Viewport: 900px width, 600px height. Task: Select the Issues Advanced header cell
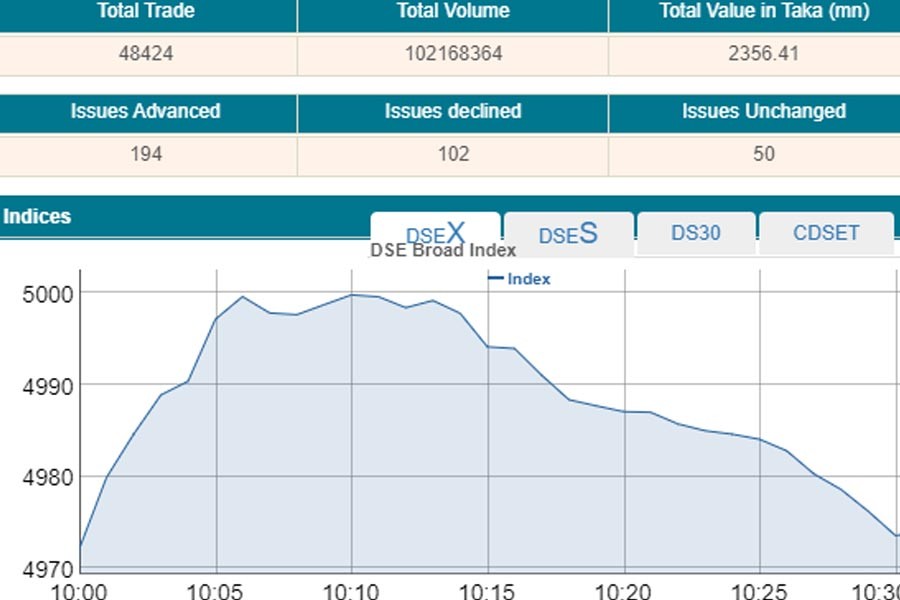[x=146, y=111]
